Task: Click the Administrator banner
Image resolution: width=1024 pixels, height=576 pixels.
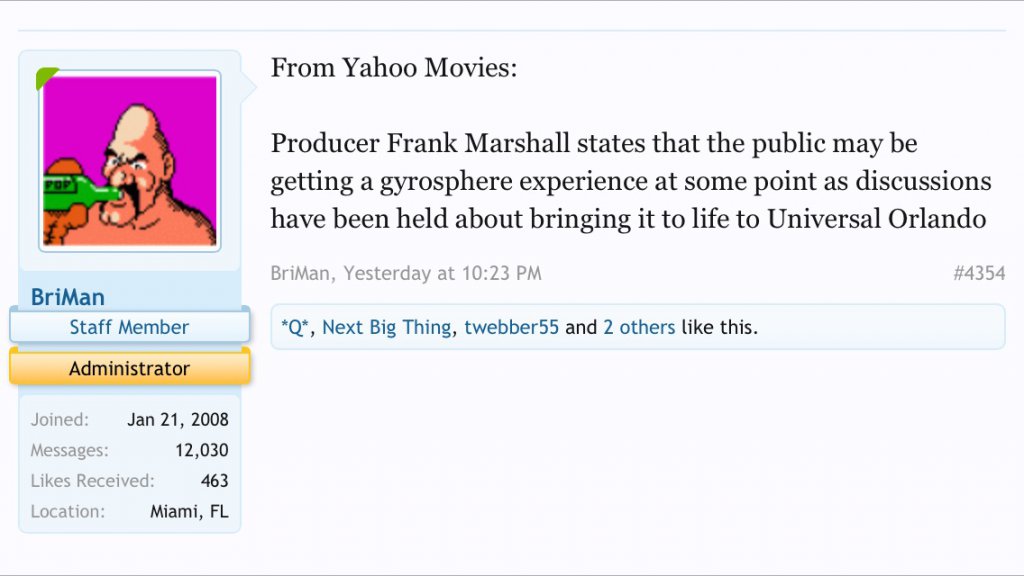Action: click(x=129, y=368)
